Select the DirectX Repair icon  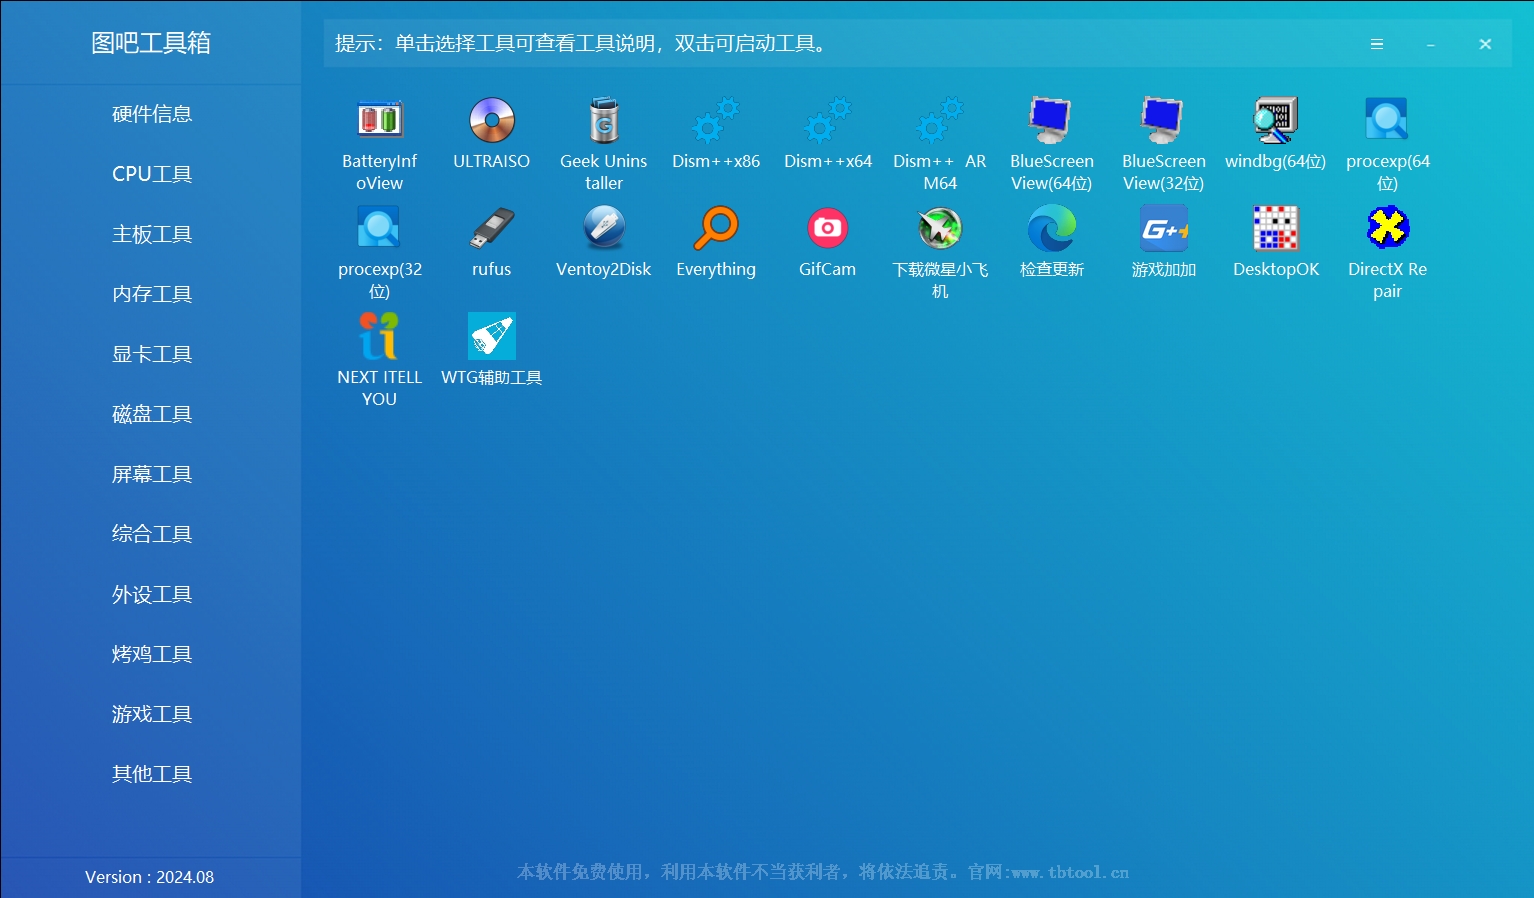tap(1388, 228)
